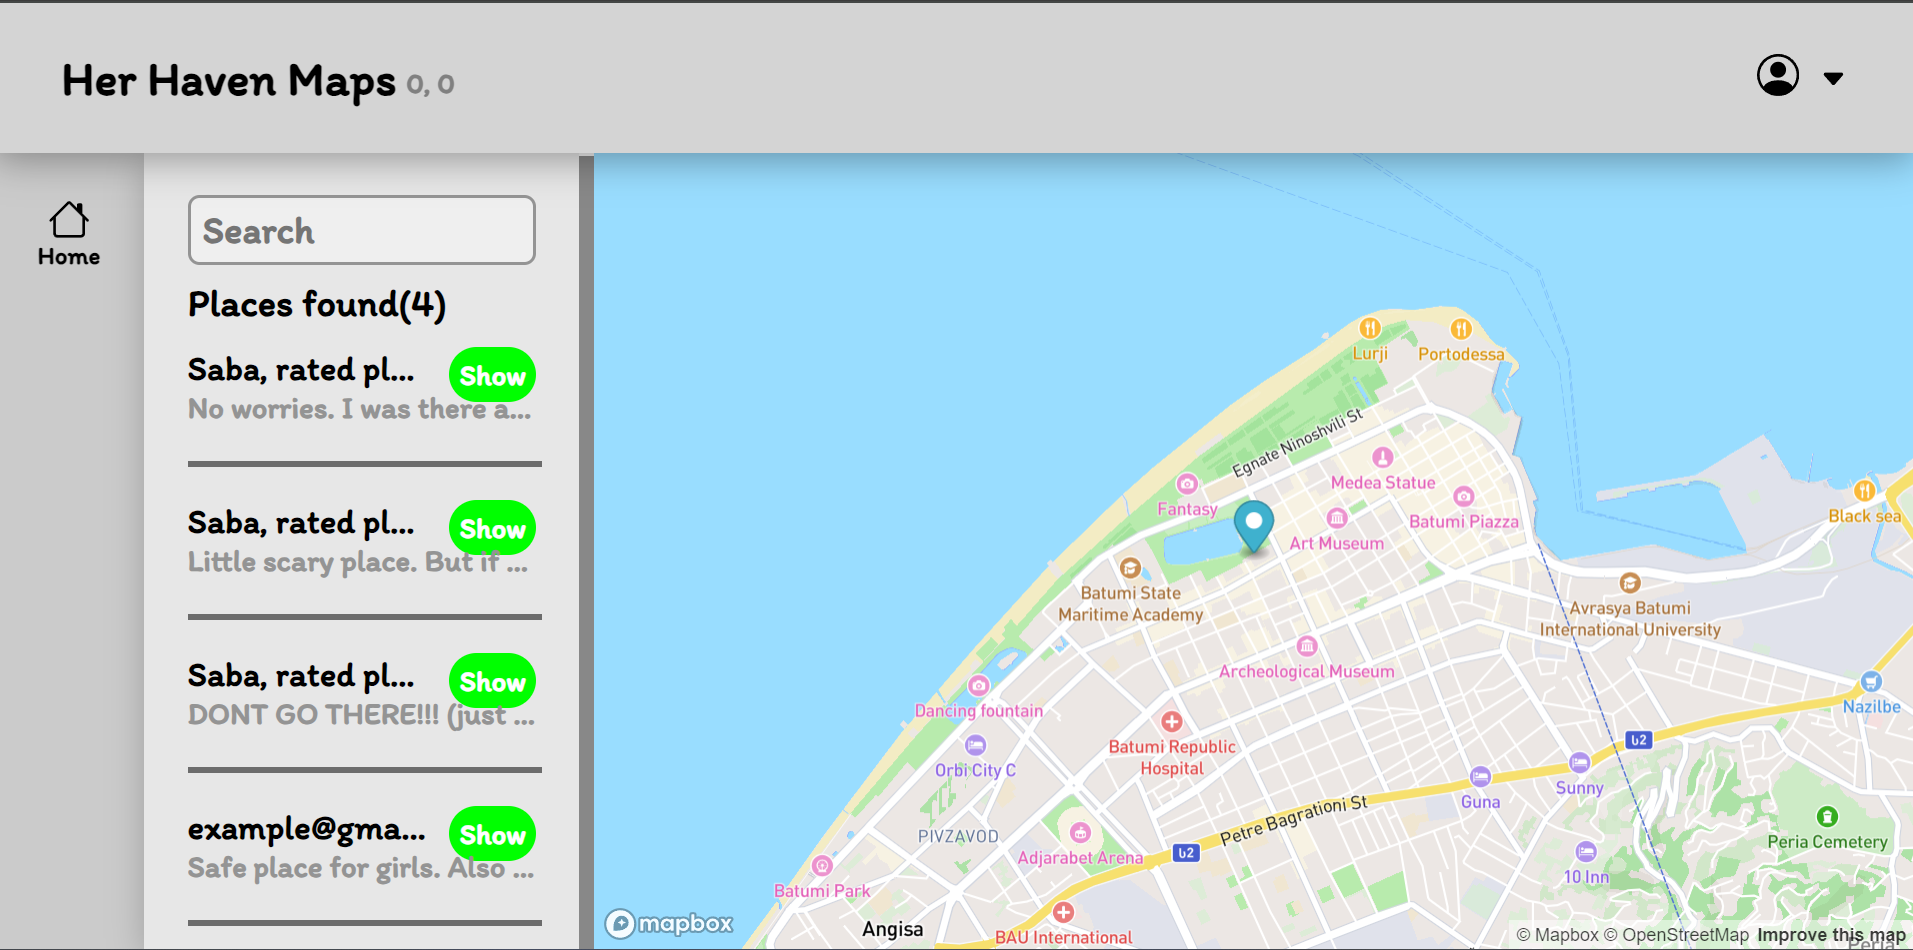Click the 'Places found(4)' heading
This screenshot has height=950, width=1913.
(x=317, y=304)
